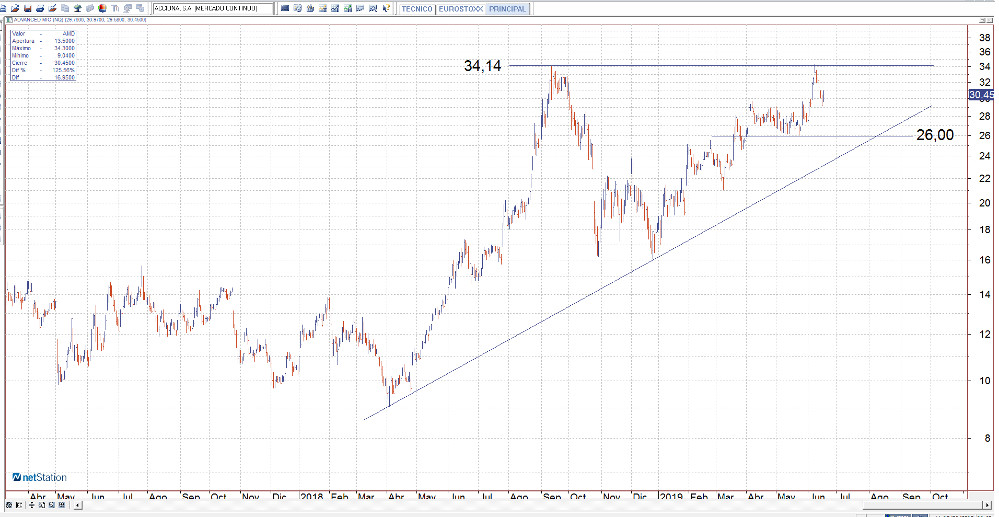The width and height of the screenshot is (999, 517).
Task: Click the current price tag '30,45'
Action: click(x=982, y=95)
